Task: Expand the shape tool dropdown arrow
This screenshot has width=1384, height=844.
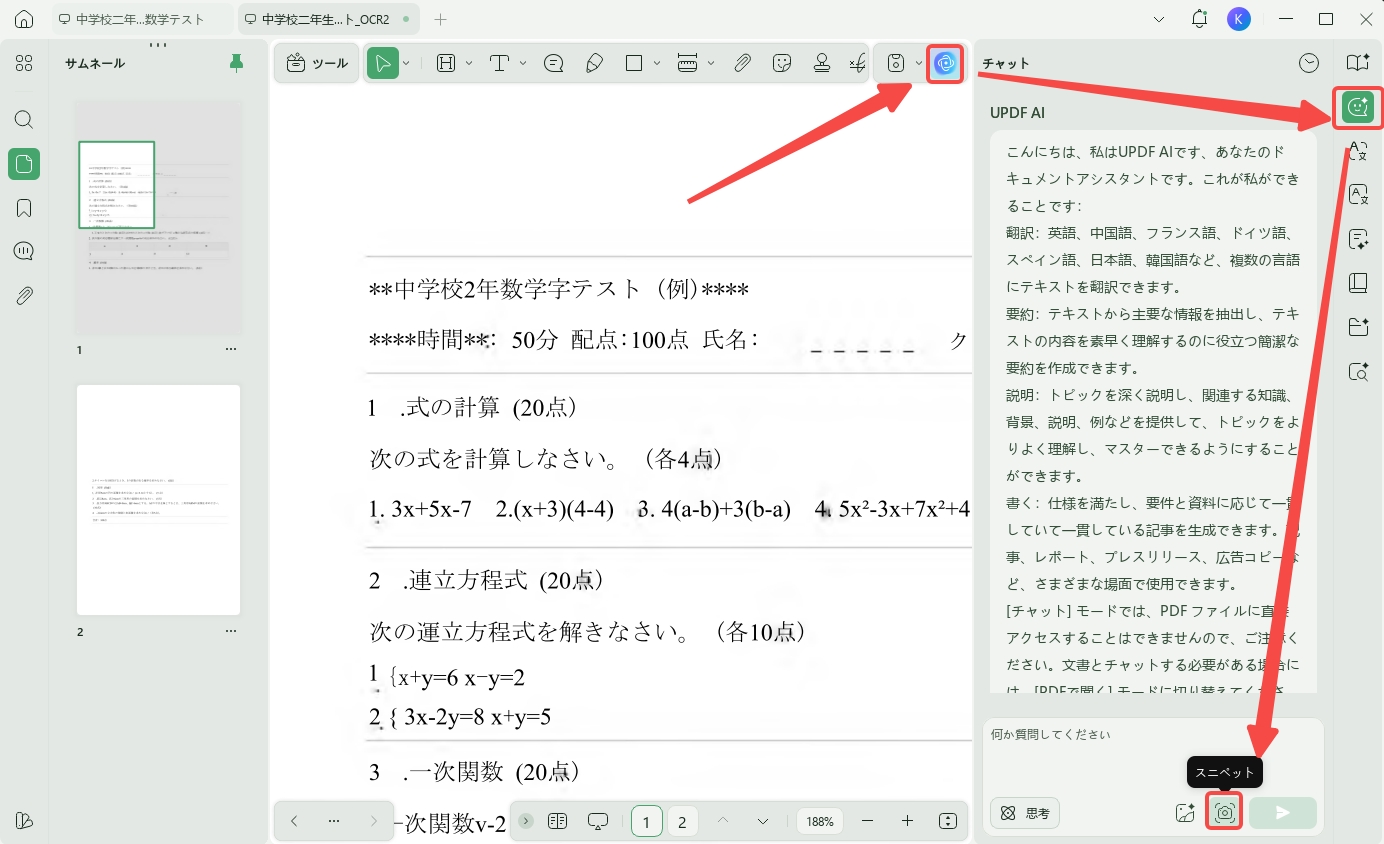Action: pos(657,63)
